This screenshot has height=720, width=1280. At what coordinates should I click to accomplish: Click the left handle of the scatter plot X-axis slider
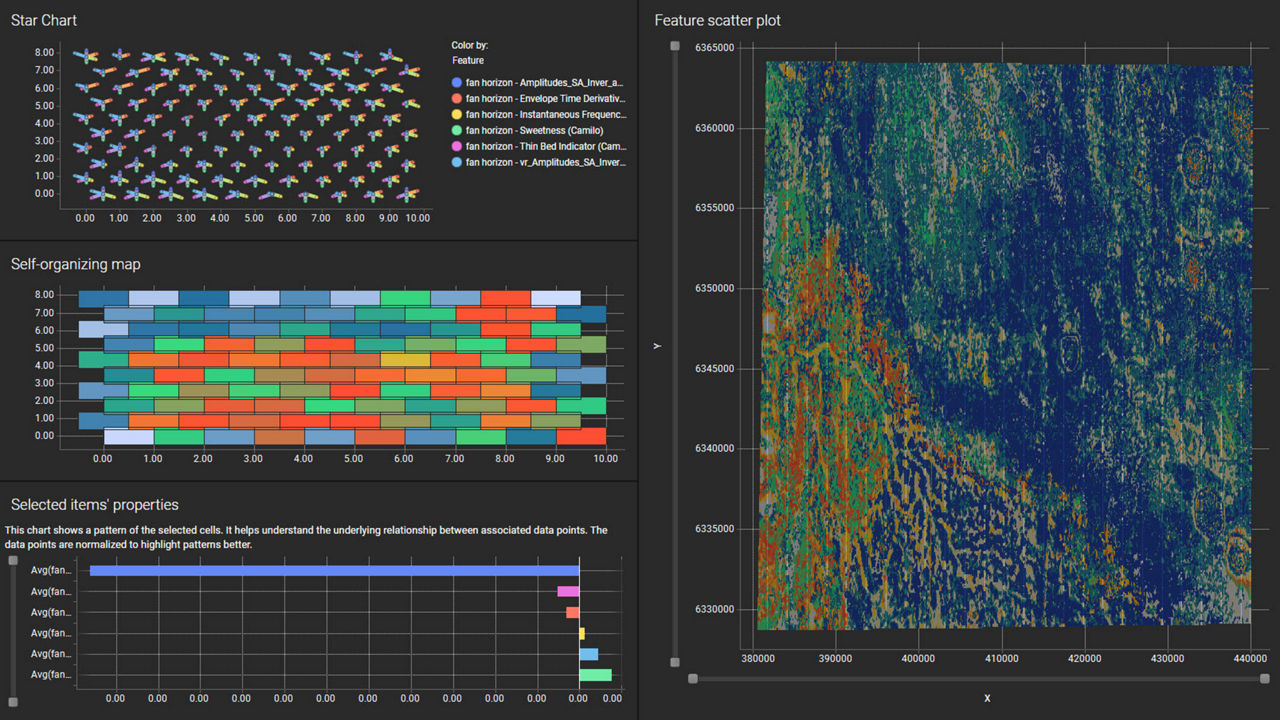[x=693, y=679]
